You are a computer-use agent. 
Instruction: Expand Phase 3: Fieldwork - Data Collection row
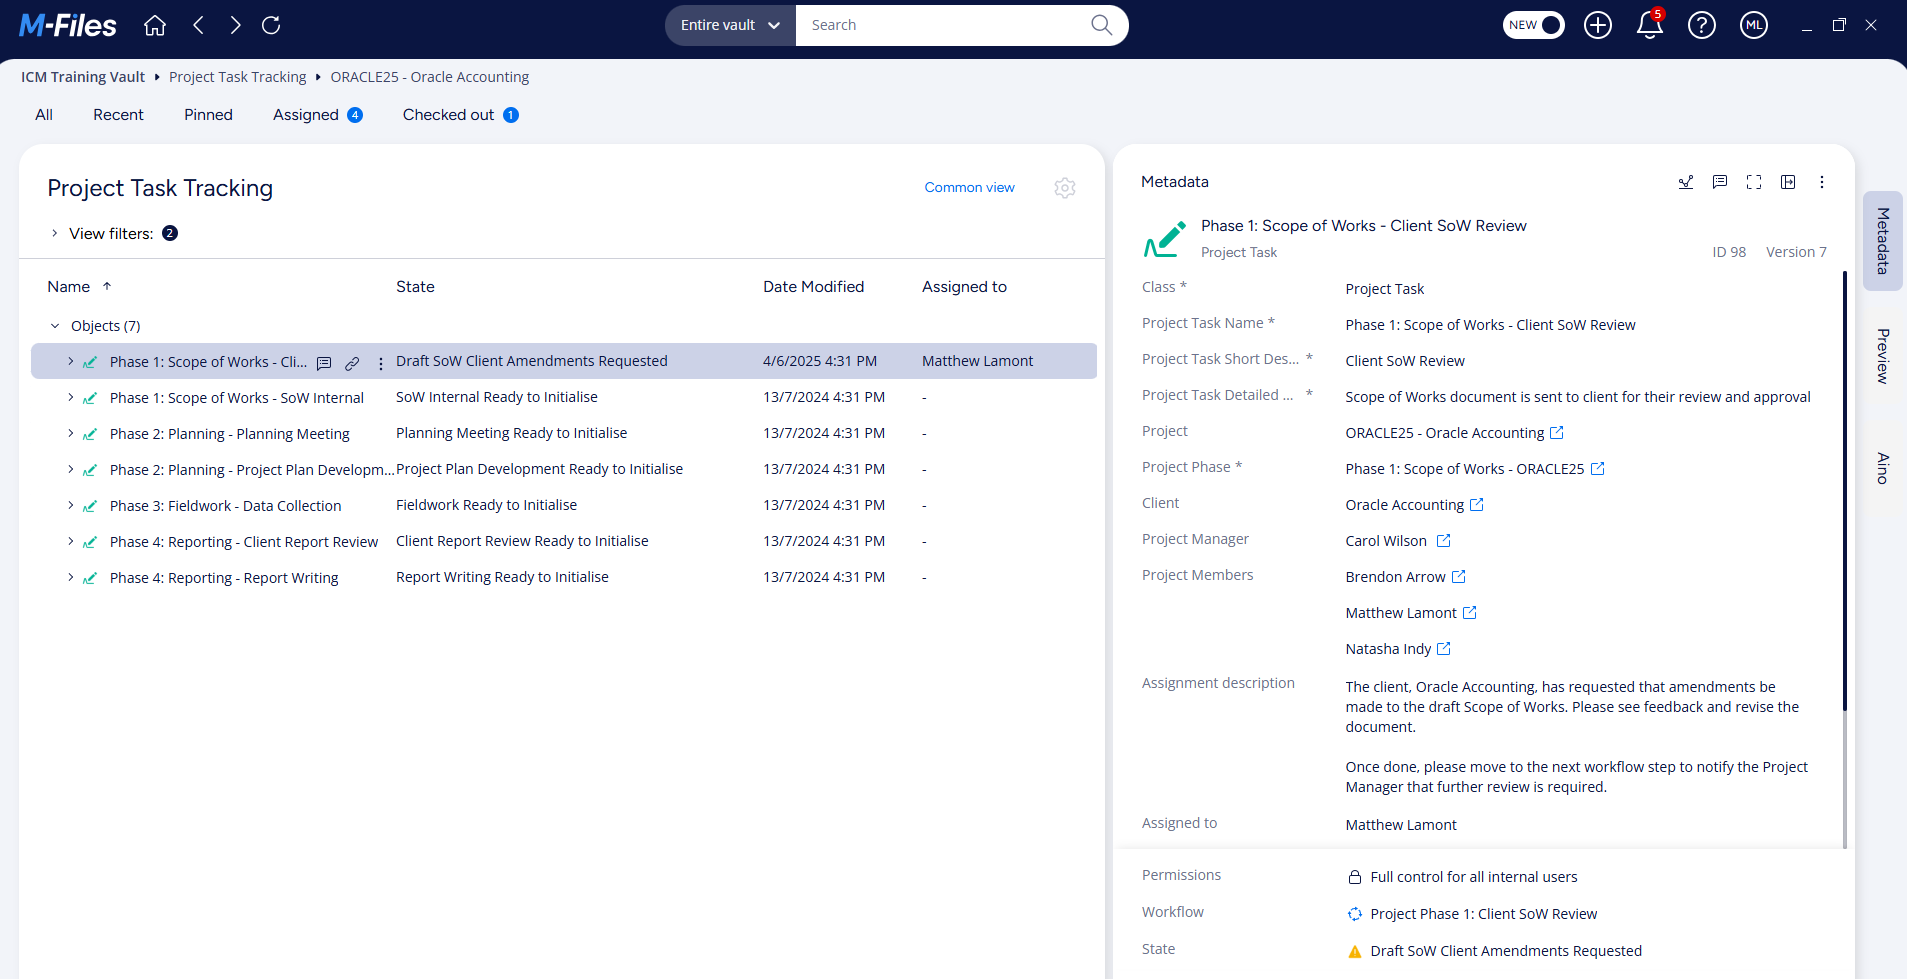pos(70,506)
